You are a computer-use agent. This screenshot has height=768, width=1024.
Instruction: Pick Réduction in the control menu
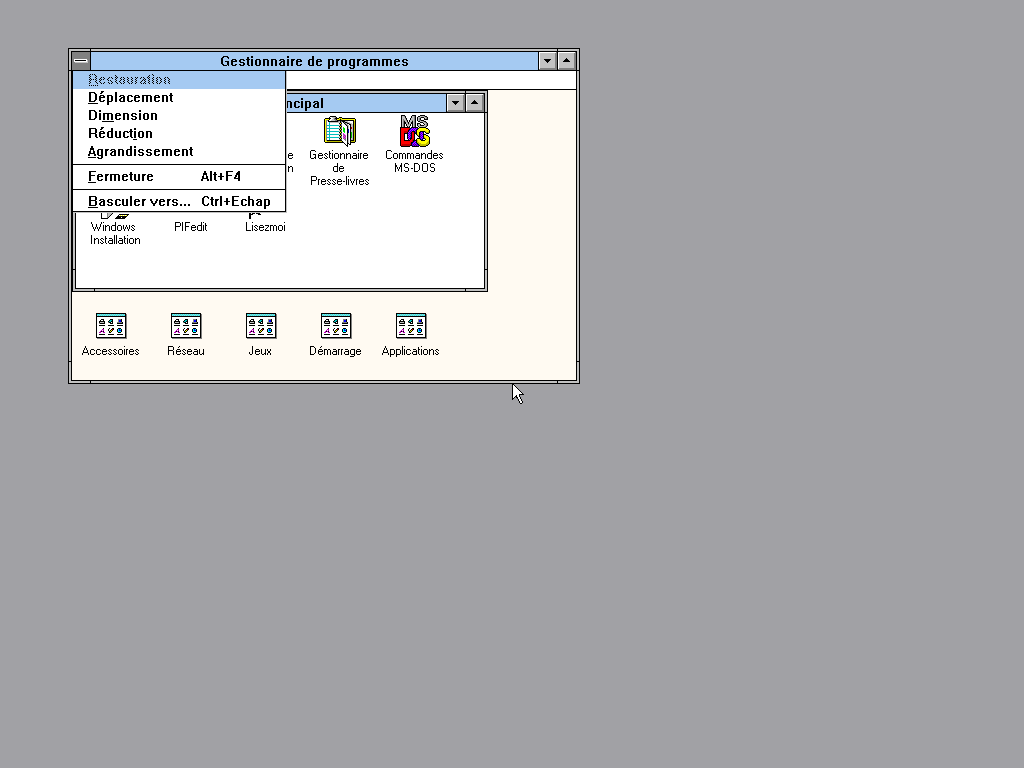pos(120,134)
